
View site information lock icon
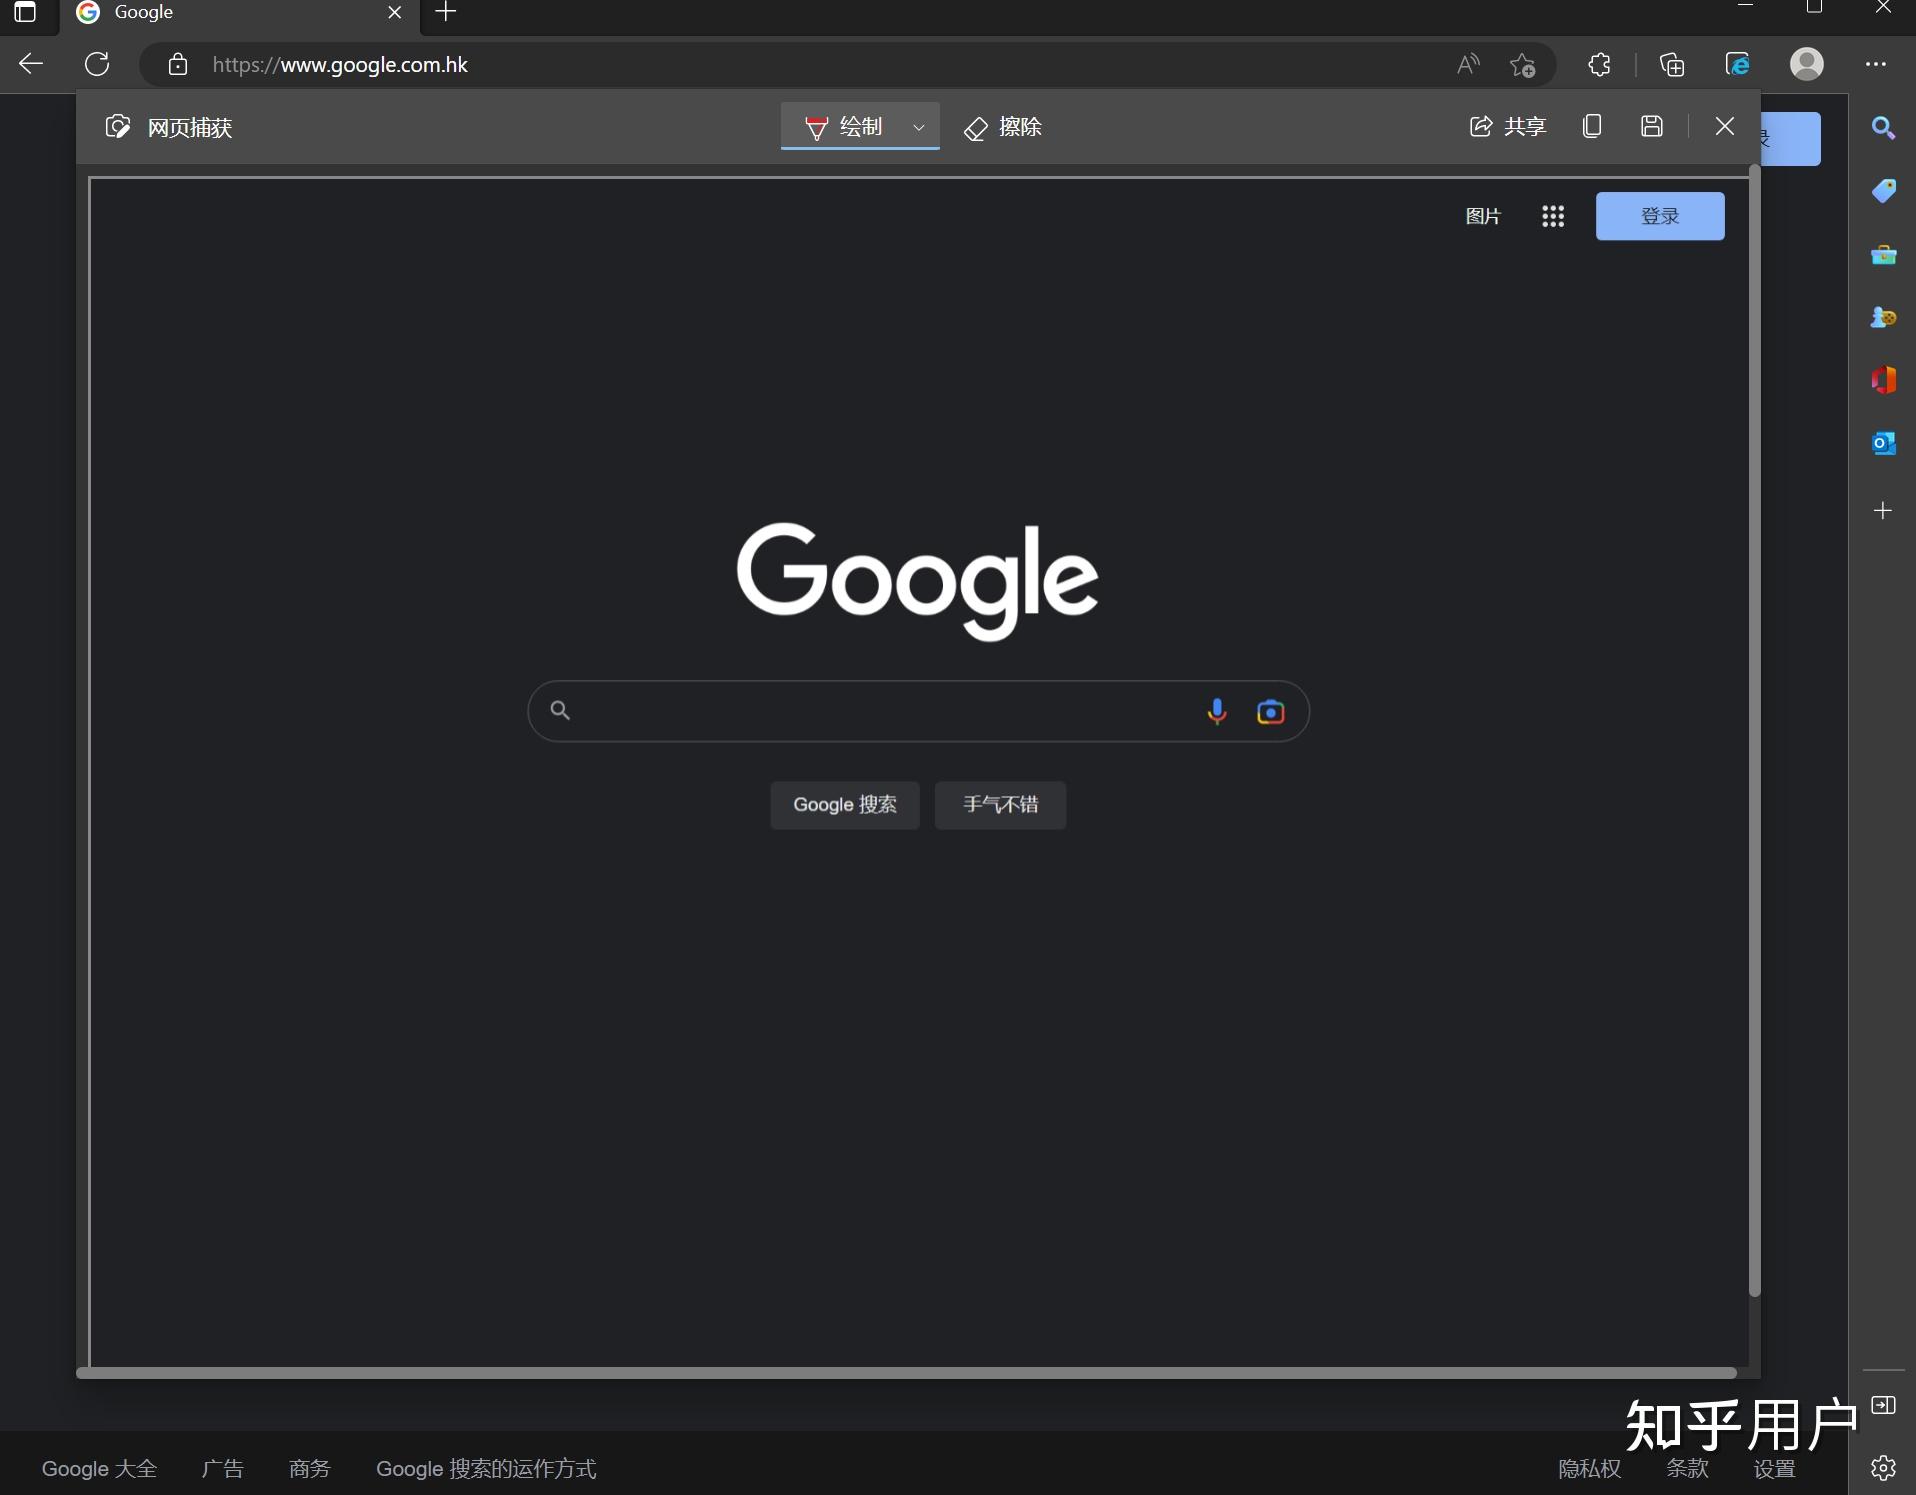coord(178,65)
